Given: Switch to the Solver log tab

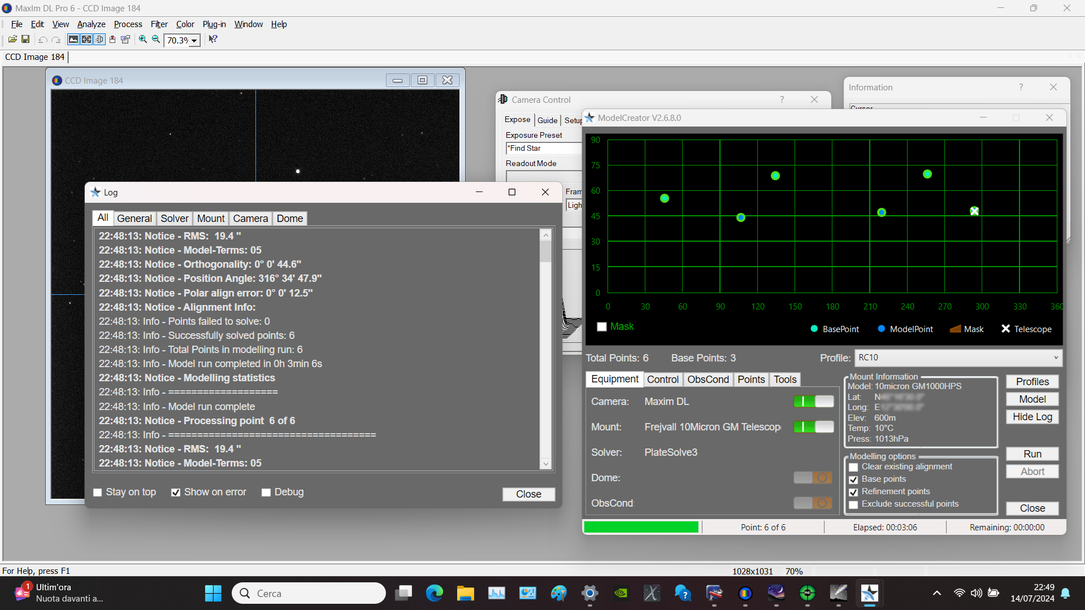Looking at the screenshot, I should (x=174, y=218).
